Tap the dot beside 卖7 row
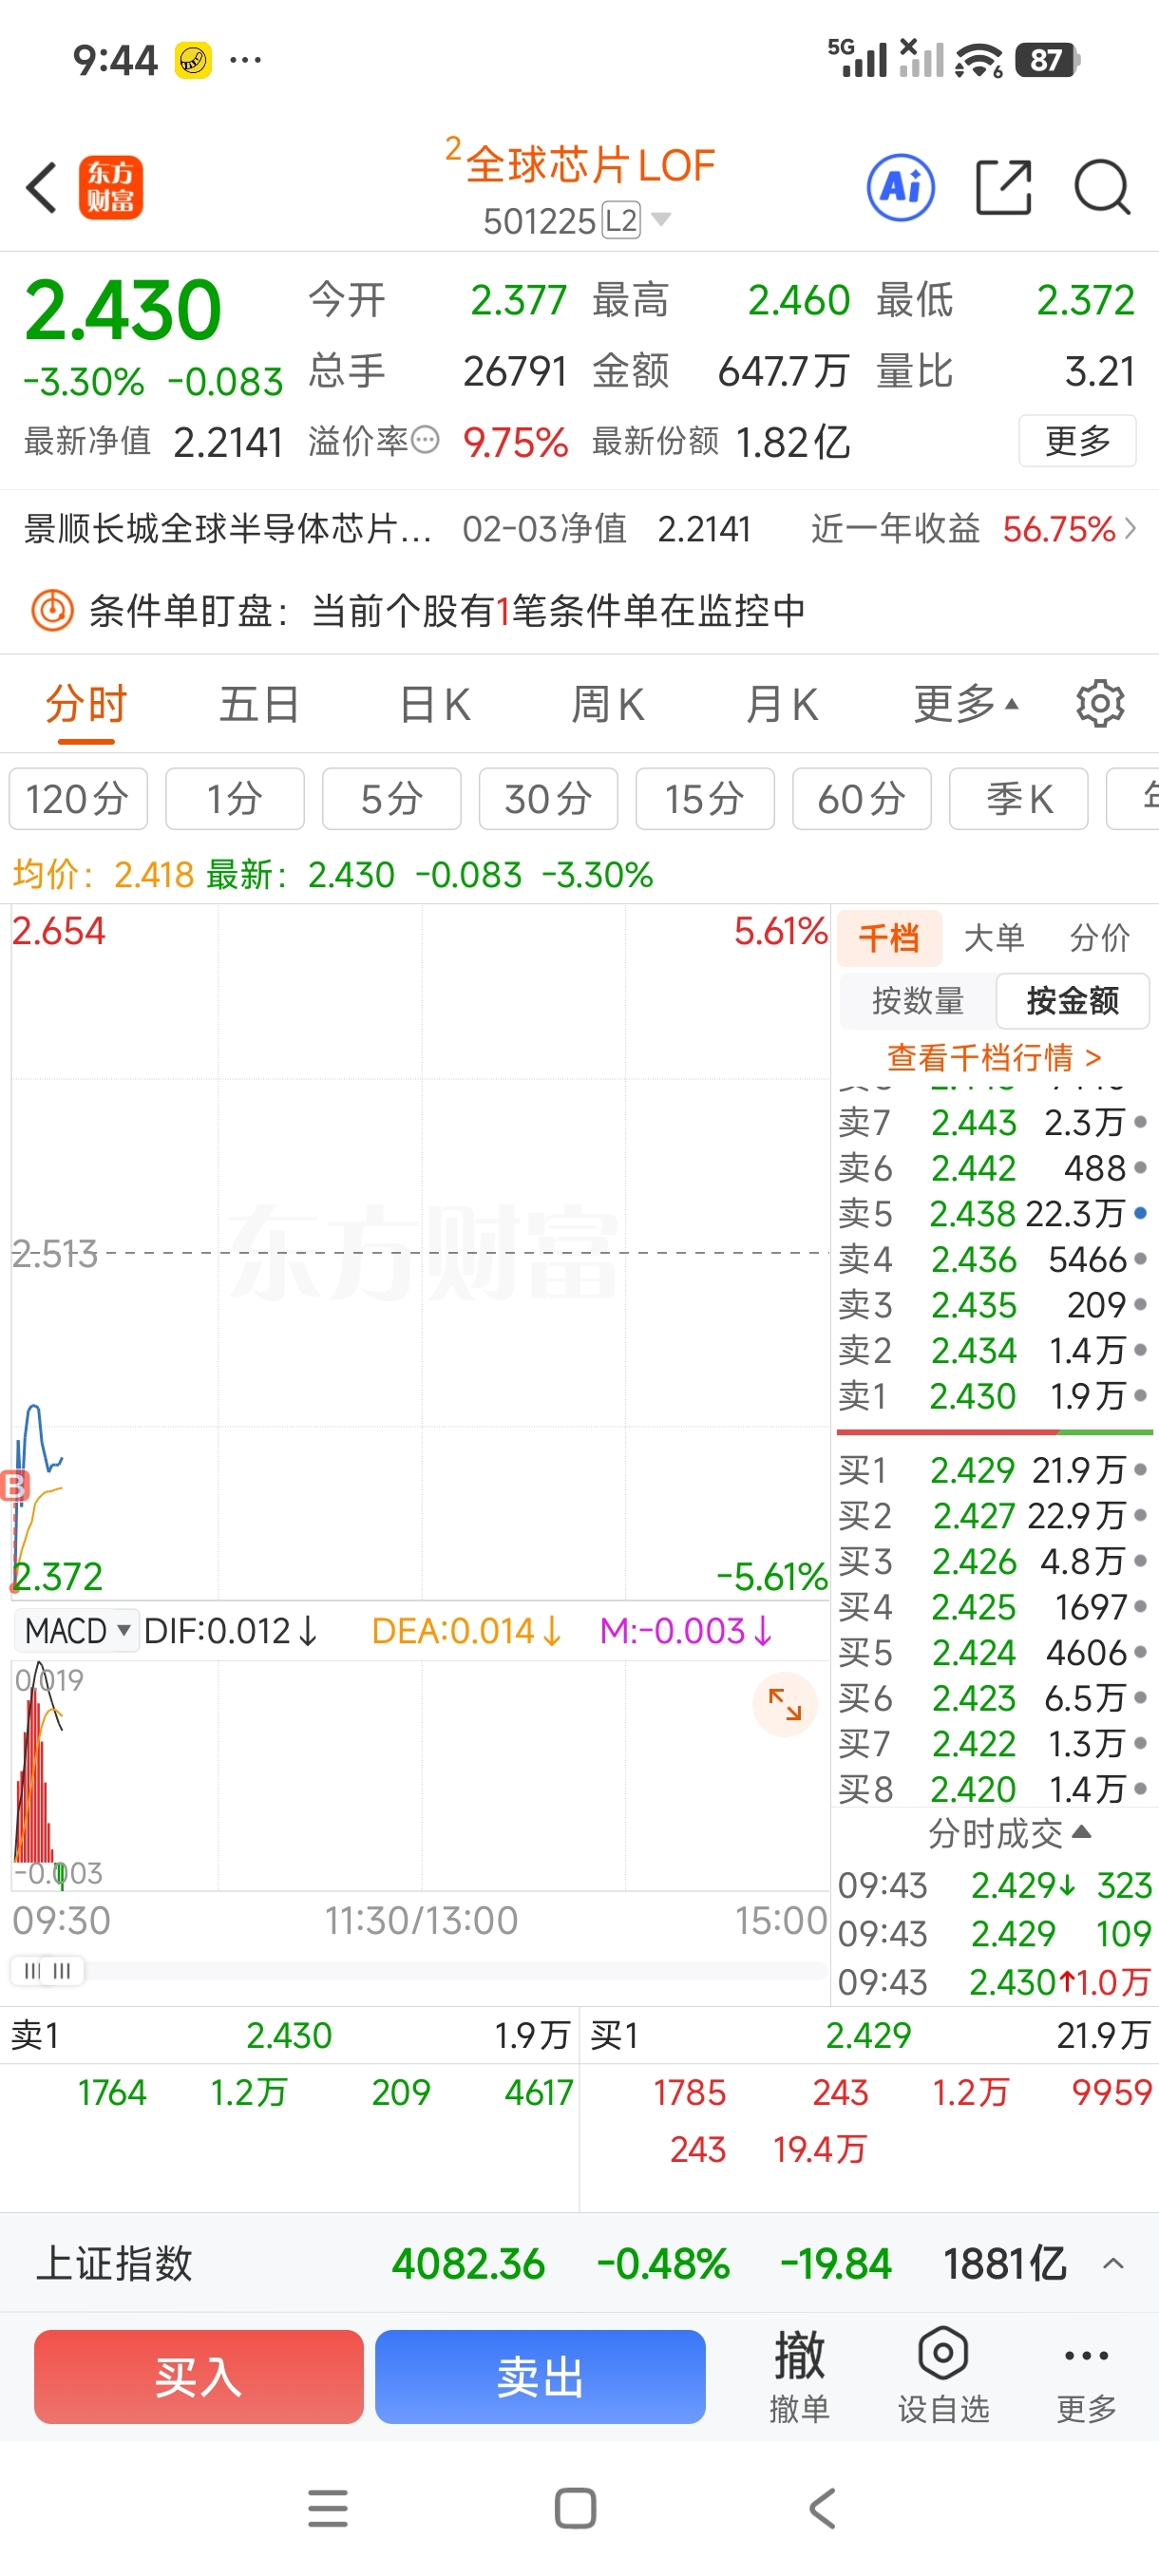The image size is (1159, 2576). click(x=1140, y=1122)
